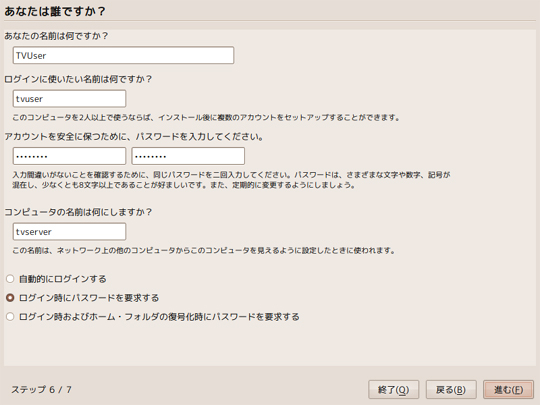Click the password confirmation field
540x405 pixels.
[188, 156]
